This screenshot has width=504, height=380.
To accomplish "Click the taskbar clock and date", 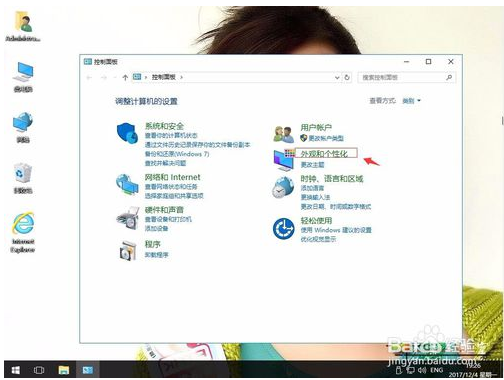I will pyautogui.click(x=472, y=370).
